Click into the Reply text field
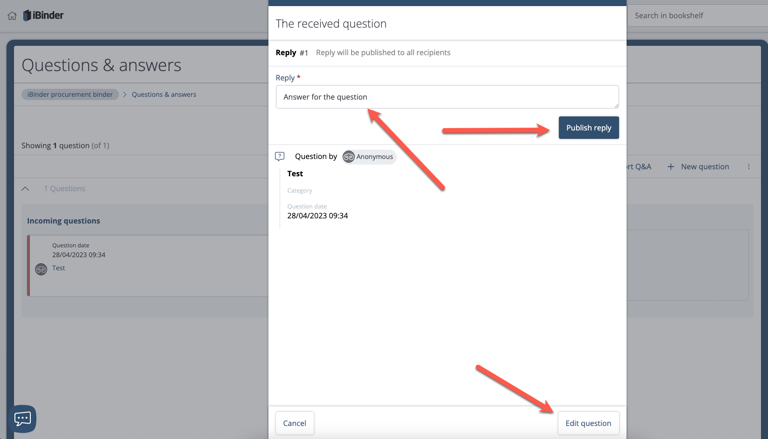Viewport: 768px width, 439px height. tap(446, 97)
